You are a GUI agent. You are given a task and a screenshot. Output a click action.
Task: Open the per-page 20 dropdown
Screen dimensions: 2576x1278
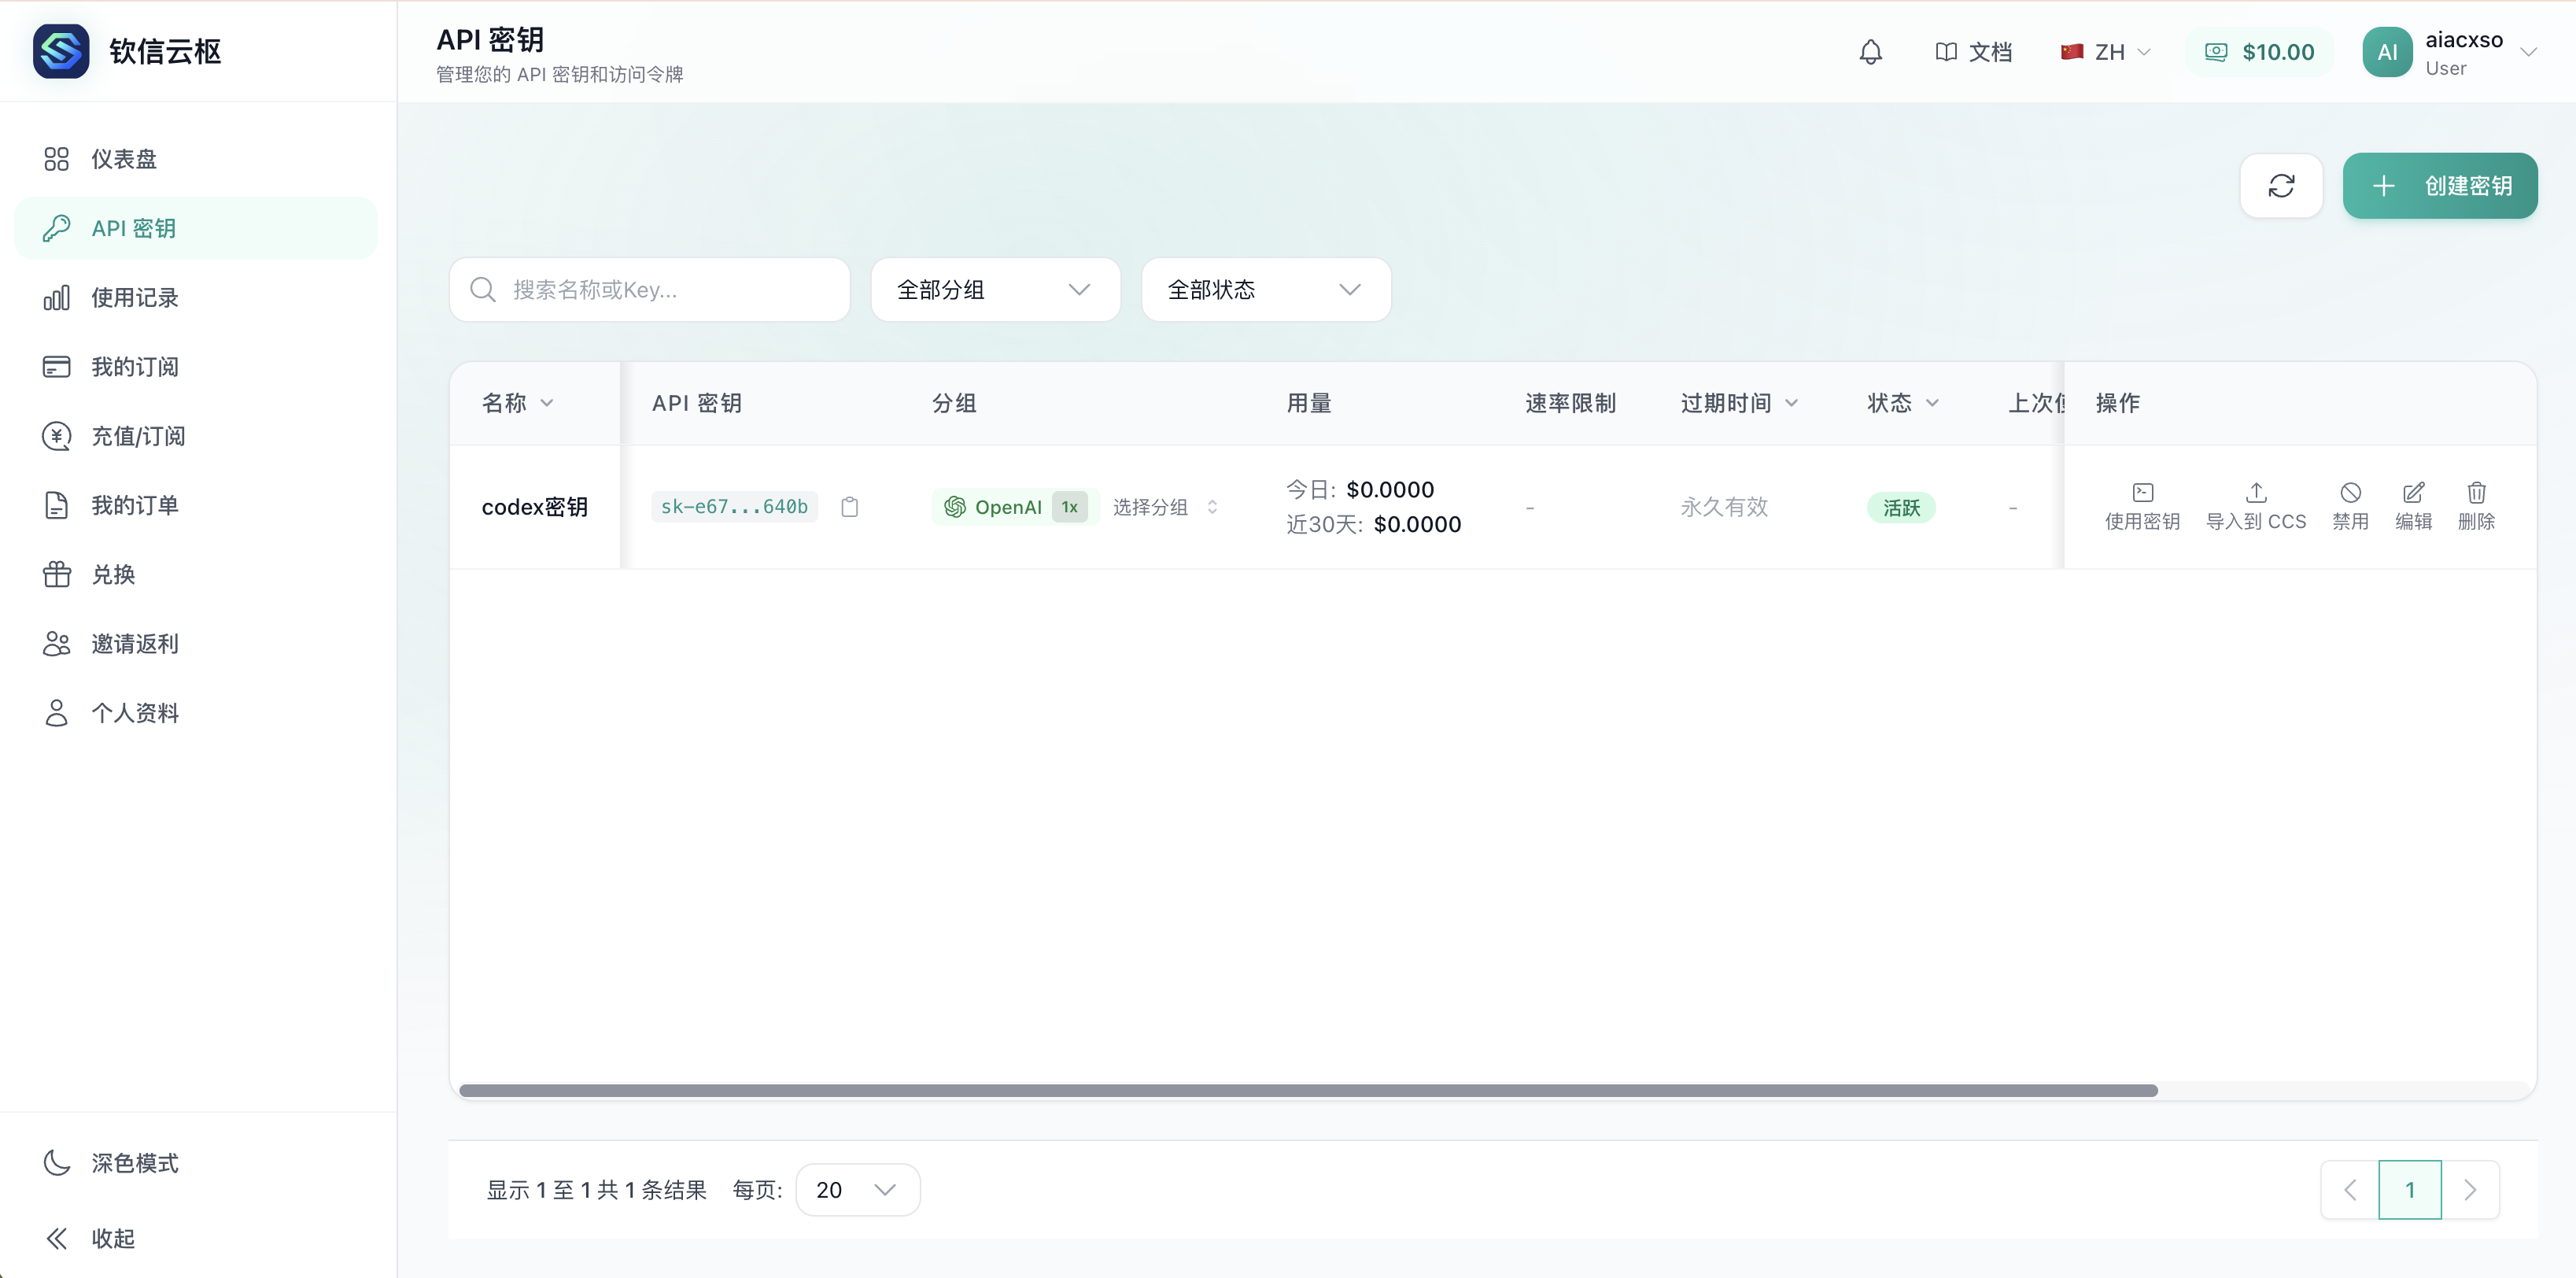click(x=857, y=1189)
